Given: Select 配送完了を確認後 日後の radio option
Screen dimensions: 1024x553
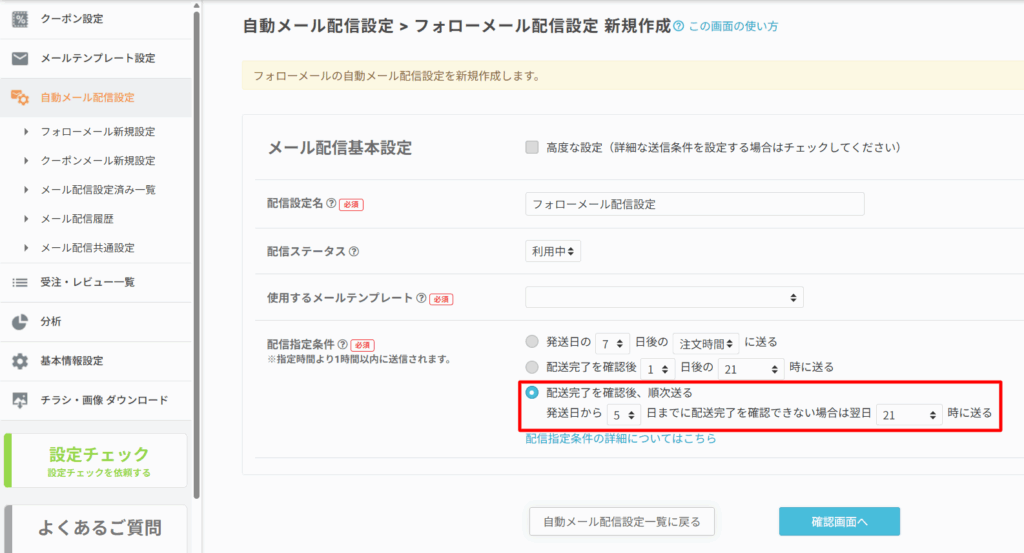Looking at the screenshot, I should [x=532, y=367].
